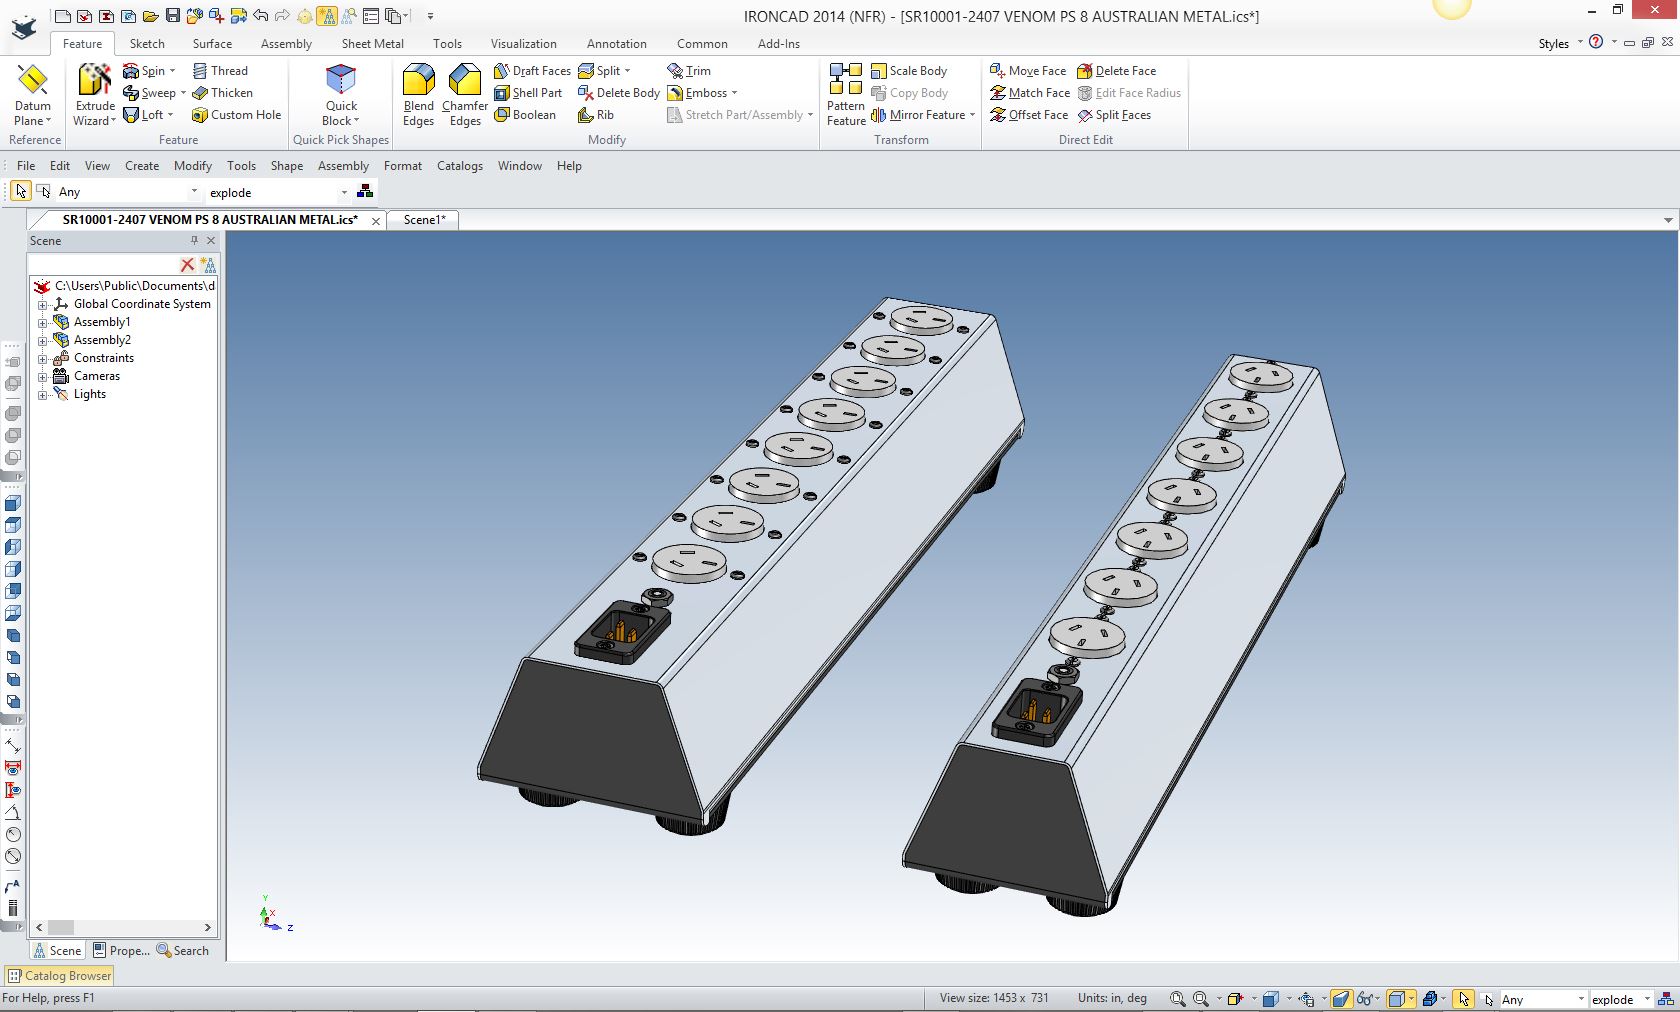The image size is (1680, 1012).
Task: Open the Quick Block dropdown
Action: pyautogui.click(x=341, y=121)
